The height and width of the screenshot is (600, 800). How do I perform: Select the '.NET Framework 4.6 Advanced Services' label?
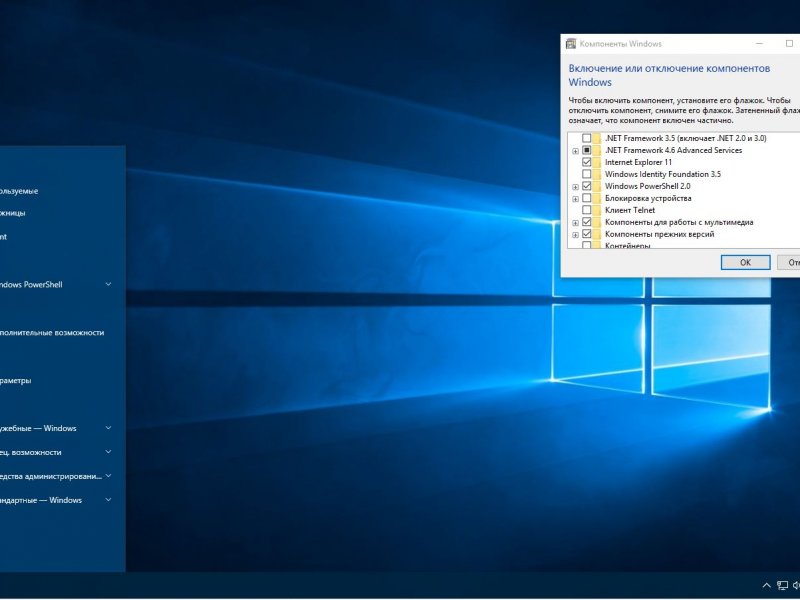(673, 151)
